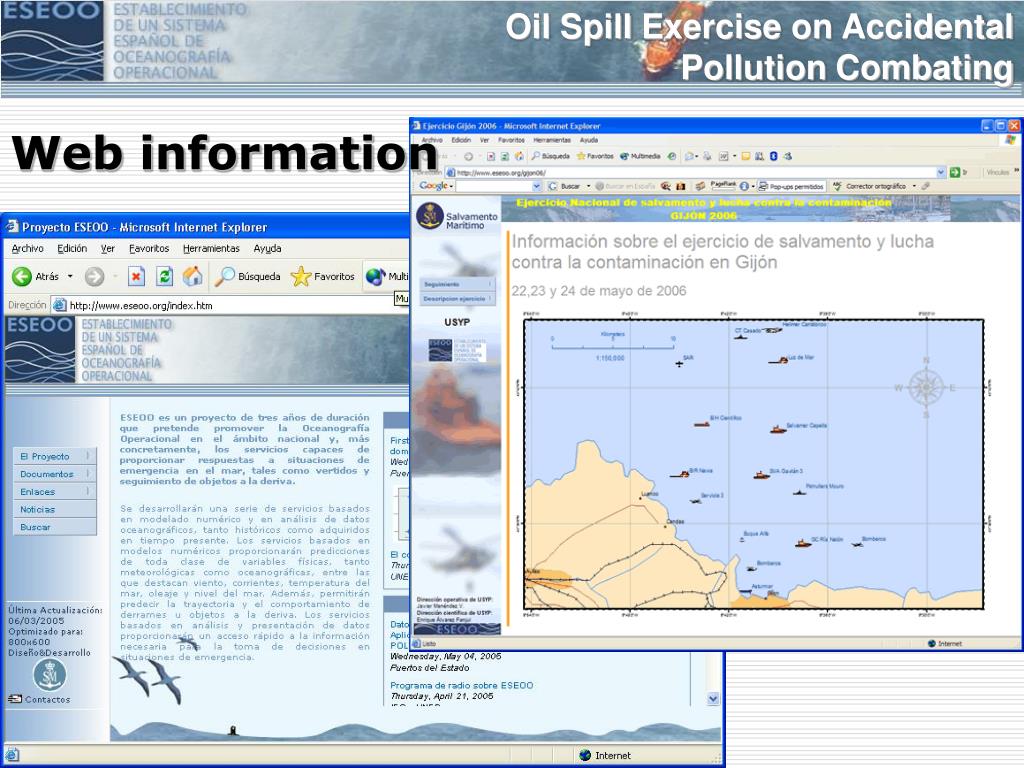
Task: Open Ayuda menu in Proyecto ESEOO window
Action: click(x=267, y=249)
